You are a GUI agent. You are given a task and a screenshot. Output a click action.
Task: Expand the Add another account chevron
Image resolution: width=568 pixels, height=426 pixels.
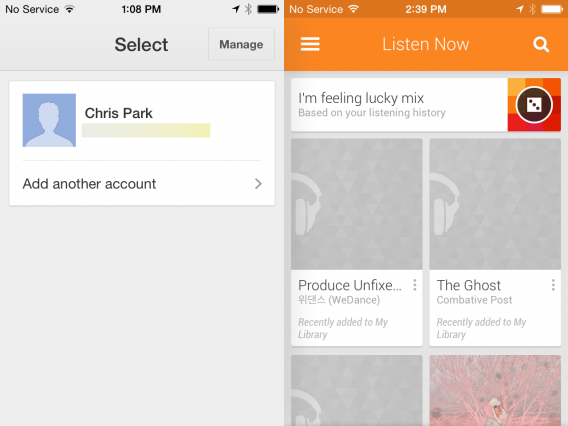tap(258, 184)
